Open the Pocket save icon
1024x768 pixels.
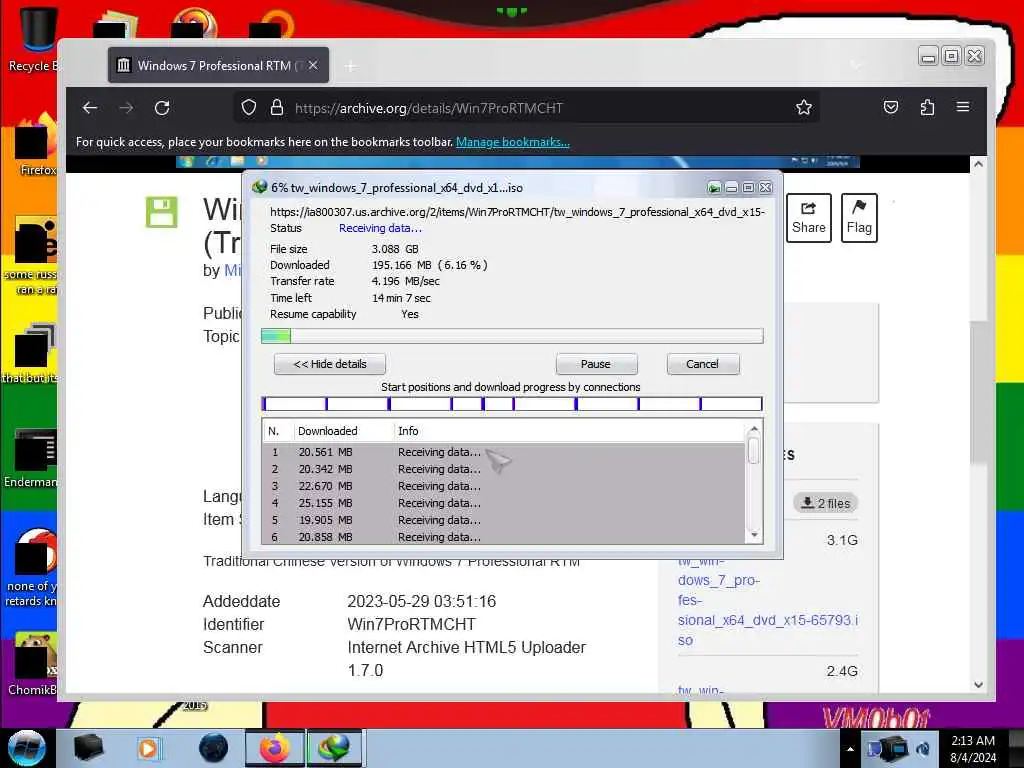click(x=891, y=107)
